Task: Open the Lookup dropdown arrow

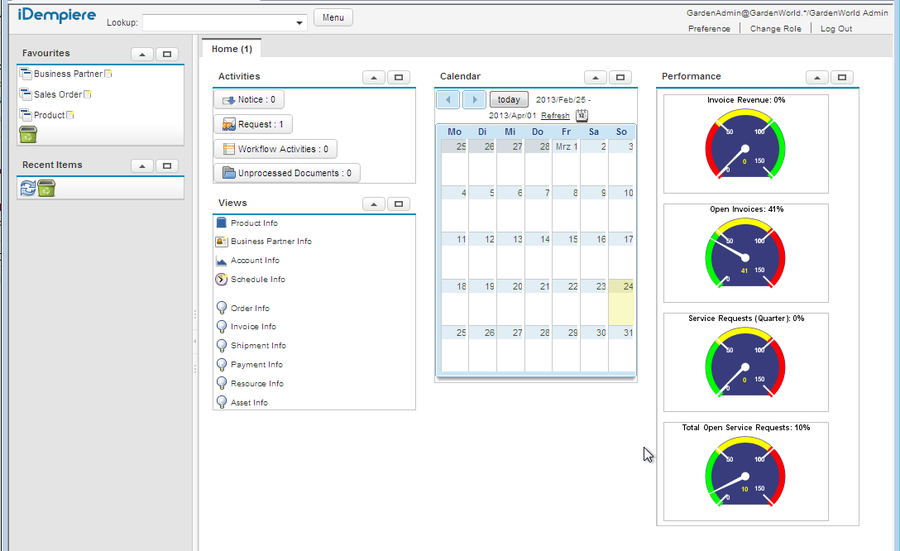Action: [x=300, y=22]
